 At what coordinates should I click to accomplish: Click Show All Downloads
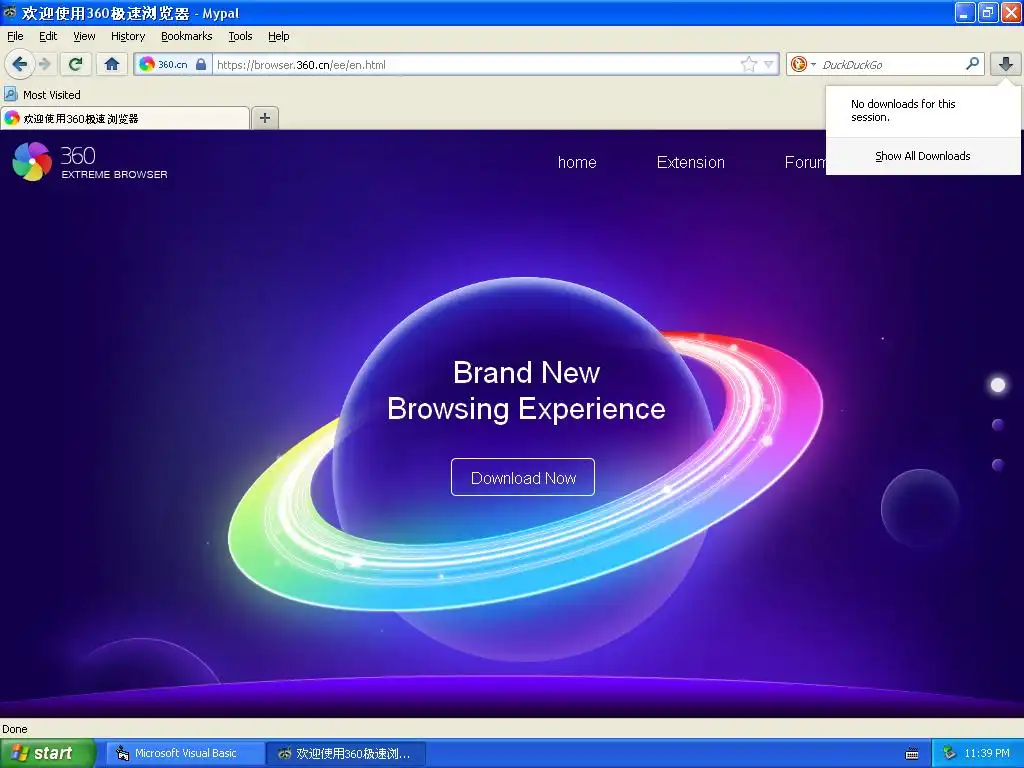pyautogui.click(x=923, y=156)
